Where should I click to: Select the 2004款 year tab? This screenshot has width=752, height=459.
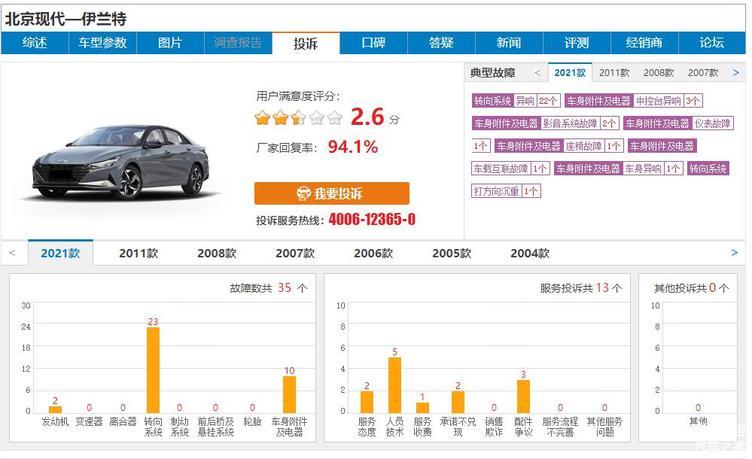pos(530,253)
